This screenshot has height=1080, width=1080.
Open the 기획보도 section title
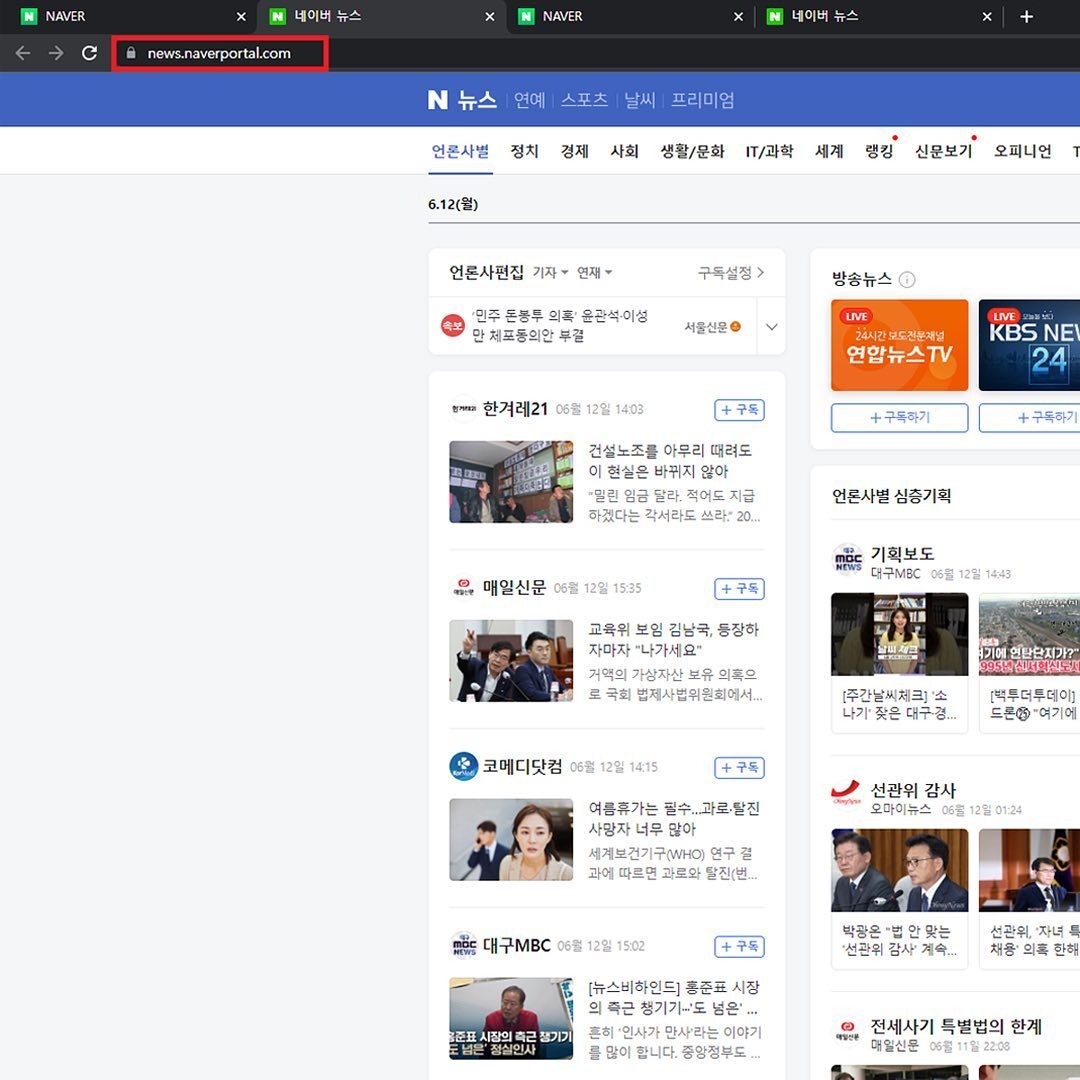coord(902,553)
